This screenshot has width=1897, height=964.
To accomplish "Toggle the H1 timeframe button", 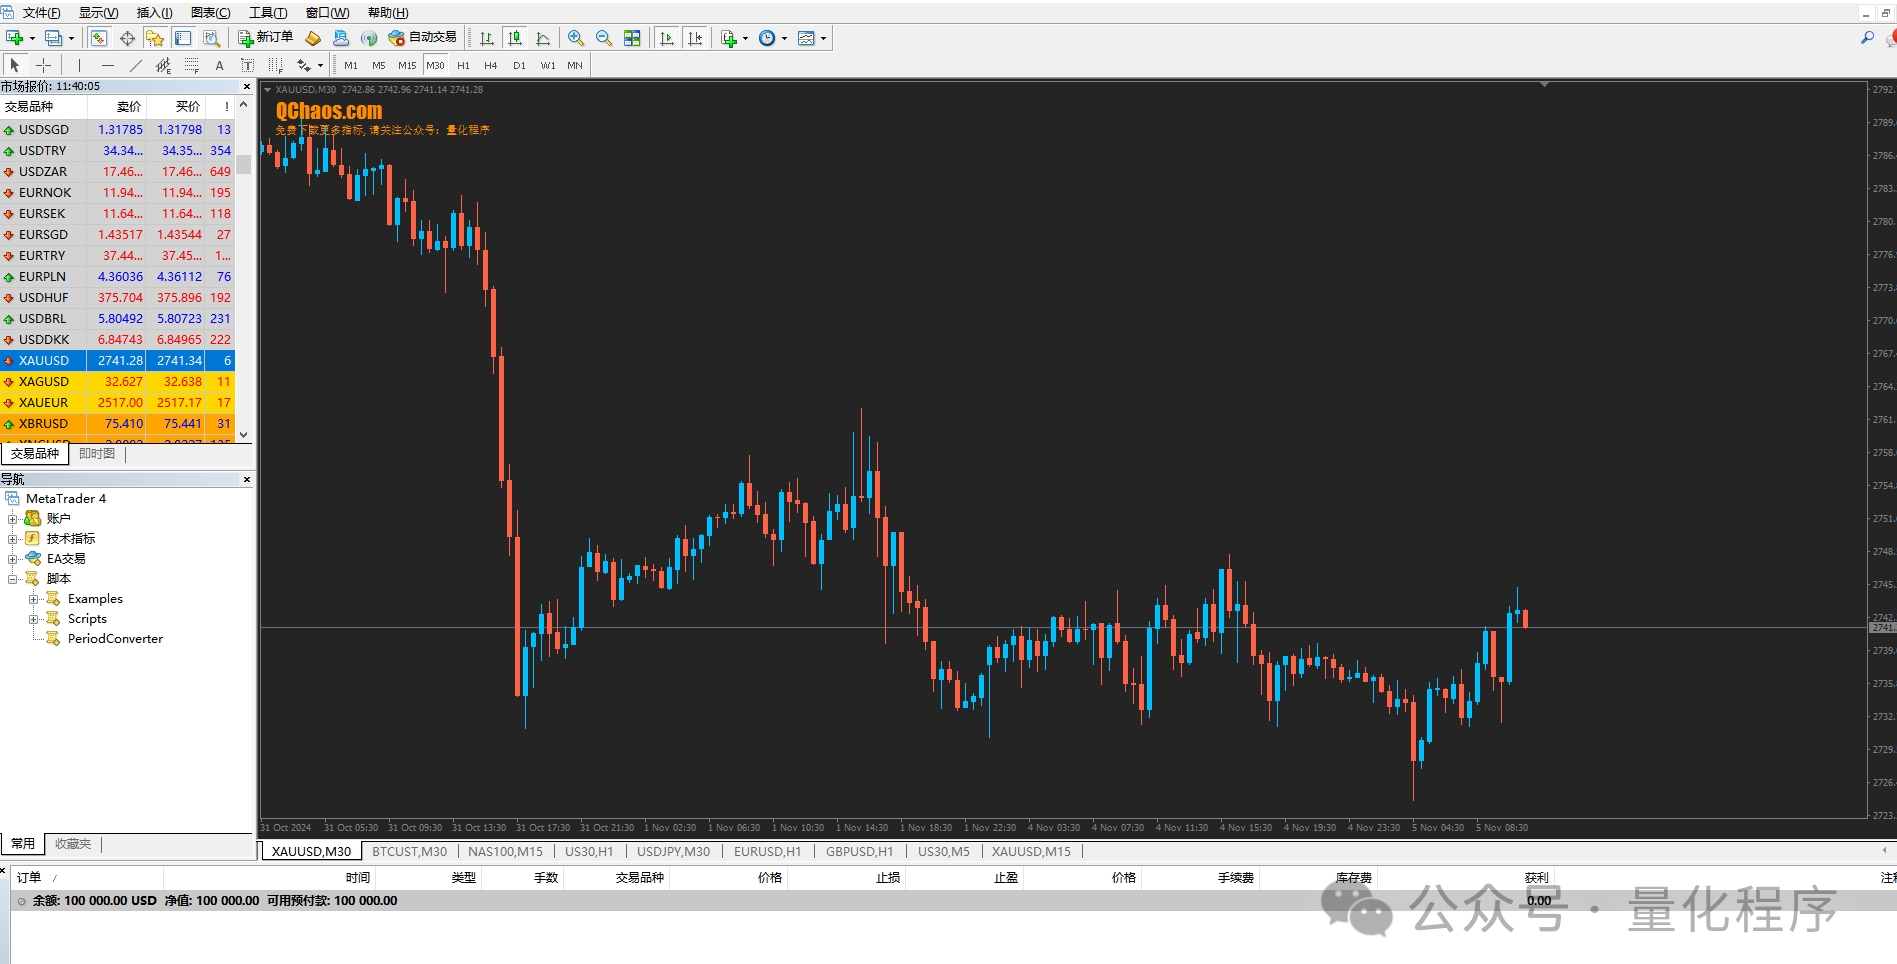I will point(463,65).
